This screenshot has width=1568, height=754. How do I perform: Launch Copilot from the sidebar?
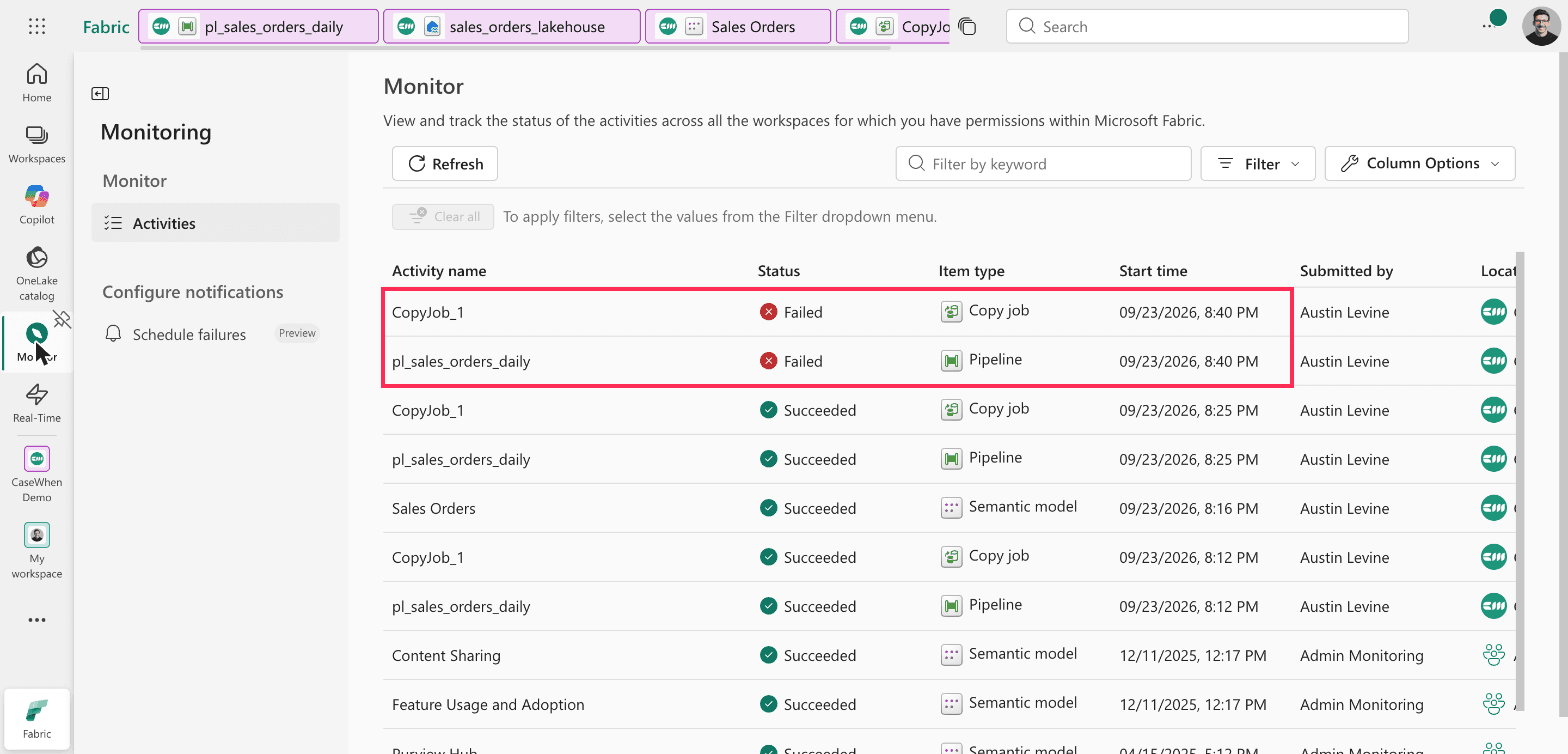coord(37,205)
